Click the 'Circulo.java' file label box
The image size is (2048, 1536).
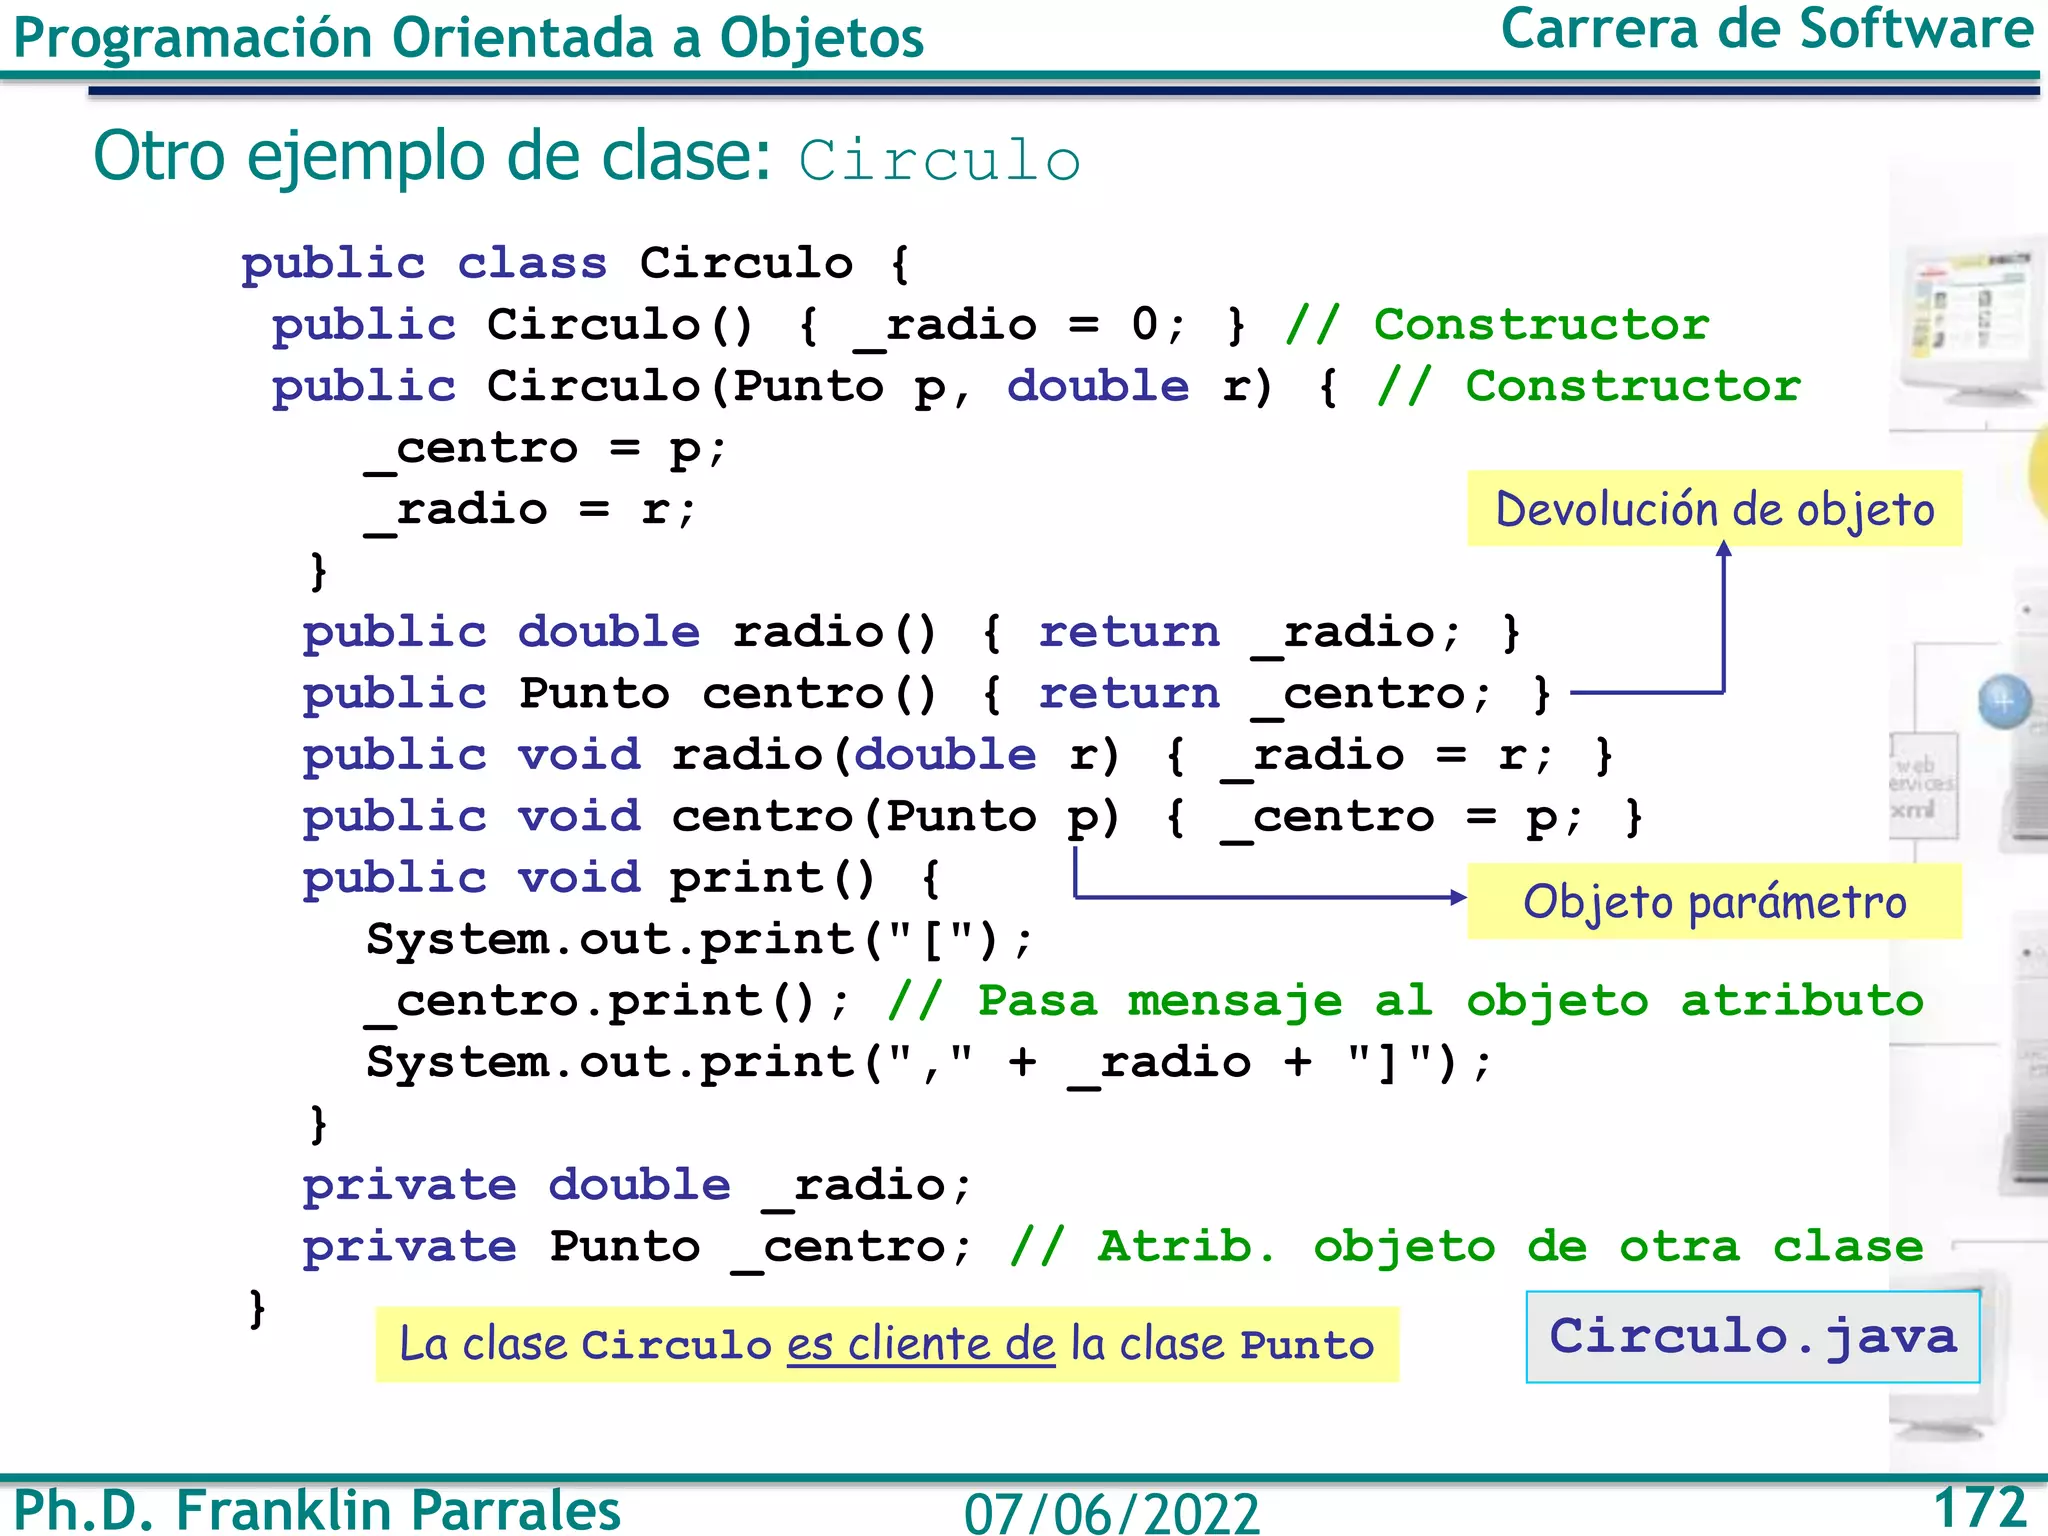1752,1337
